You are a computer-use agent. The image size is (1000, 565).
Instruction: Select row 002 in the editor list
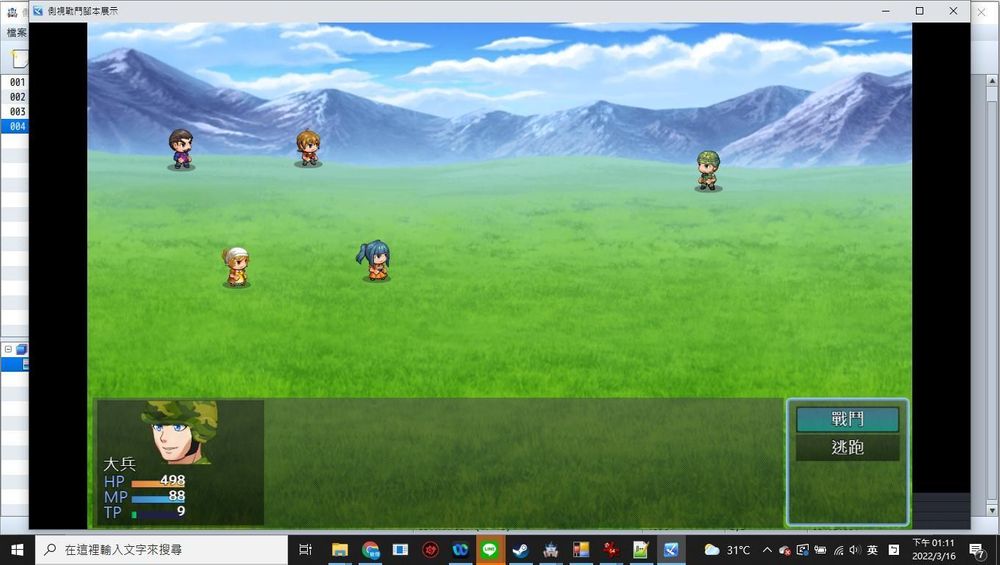(x=15, y=97)
